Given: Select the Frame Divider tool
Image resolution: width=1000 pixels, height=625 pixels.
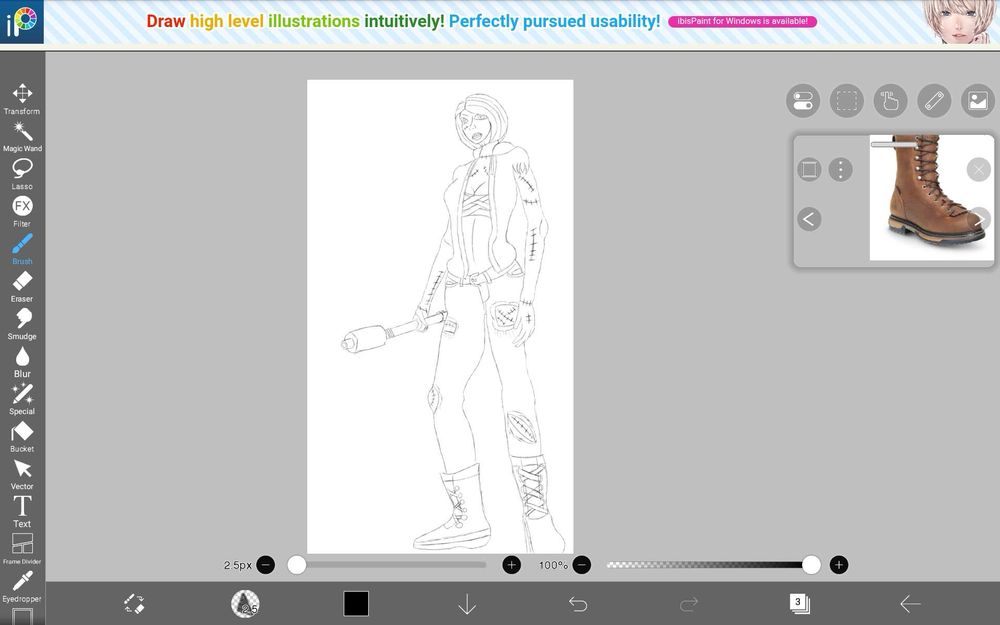Looking at the screenshot, I should 22,549.
